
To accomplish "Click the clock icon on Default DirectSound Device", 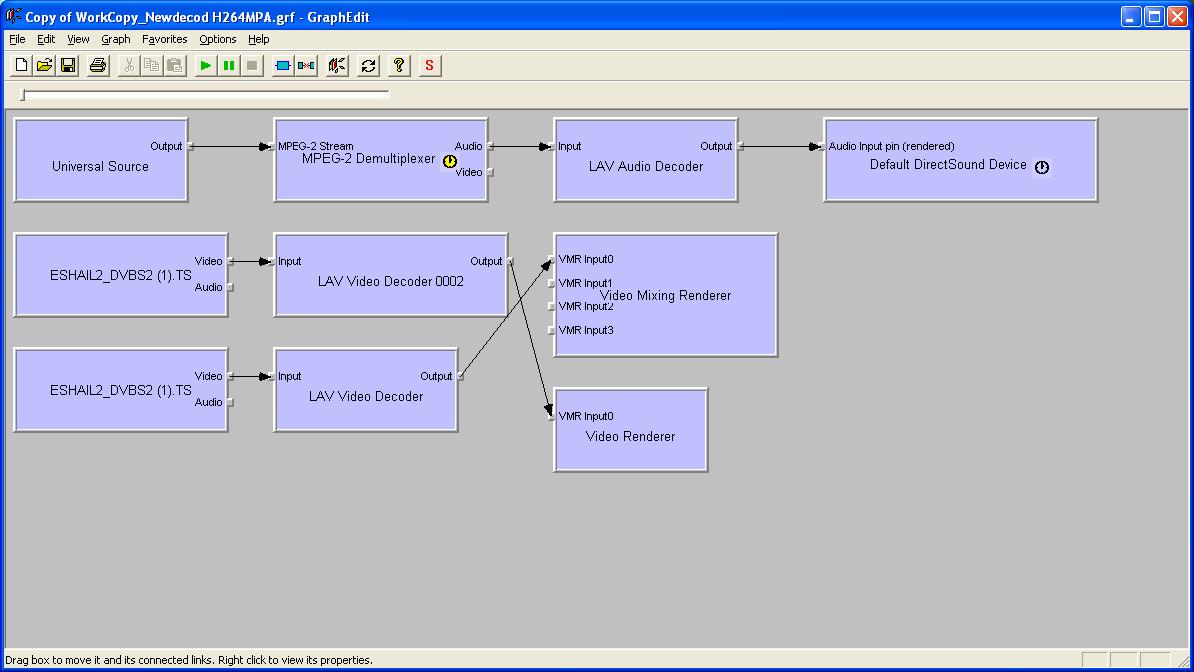I will pos(1042,167).
